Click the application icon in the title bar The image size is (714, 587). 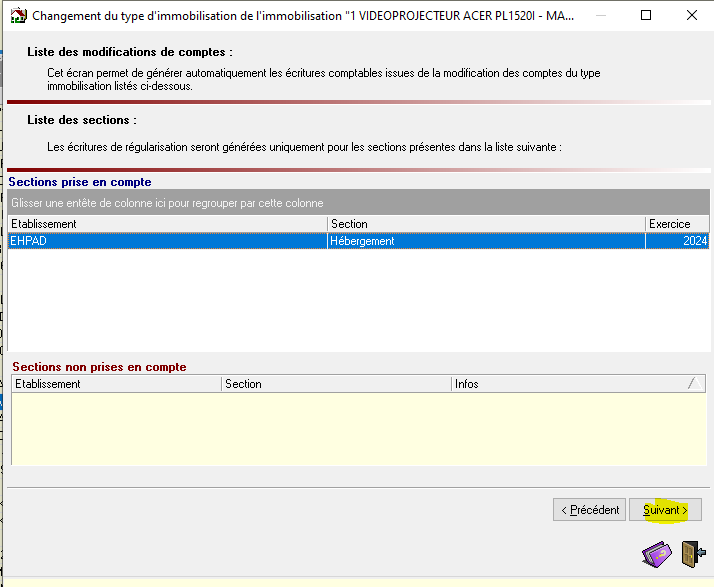coord(17,16)
